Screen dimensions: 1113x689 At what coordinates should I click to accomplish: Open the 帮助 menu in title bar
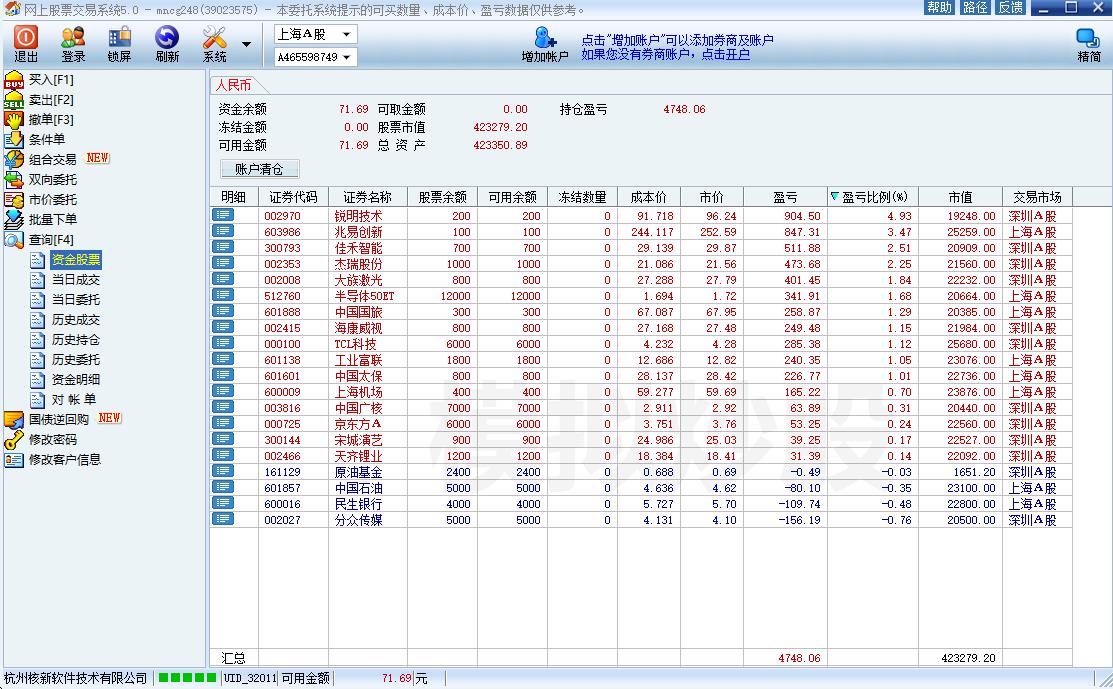pyautogui.click(x=939, y=8)
